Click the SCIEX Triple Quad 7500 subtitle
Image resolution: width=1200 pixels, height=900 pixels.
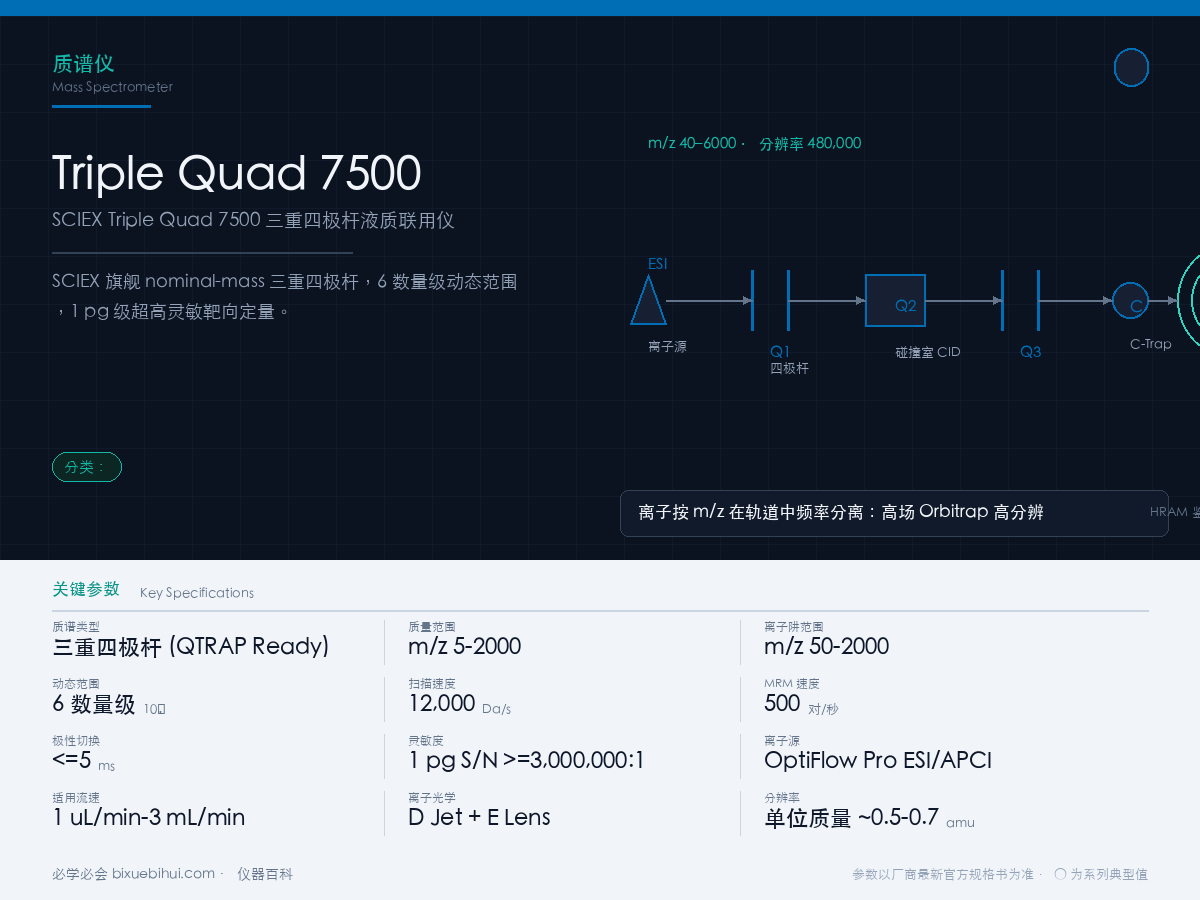click(253, 220)
